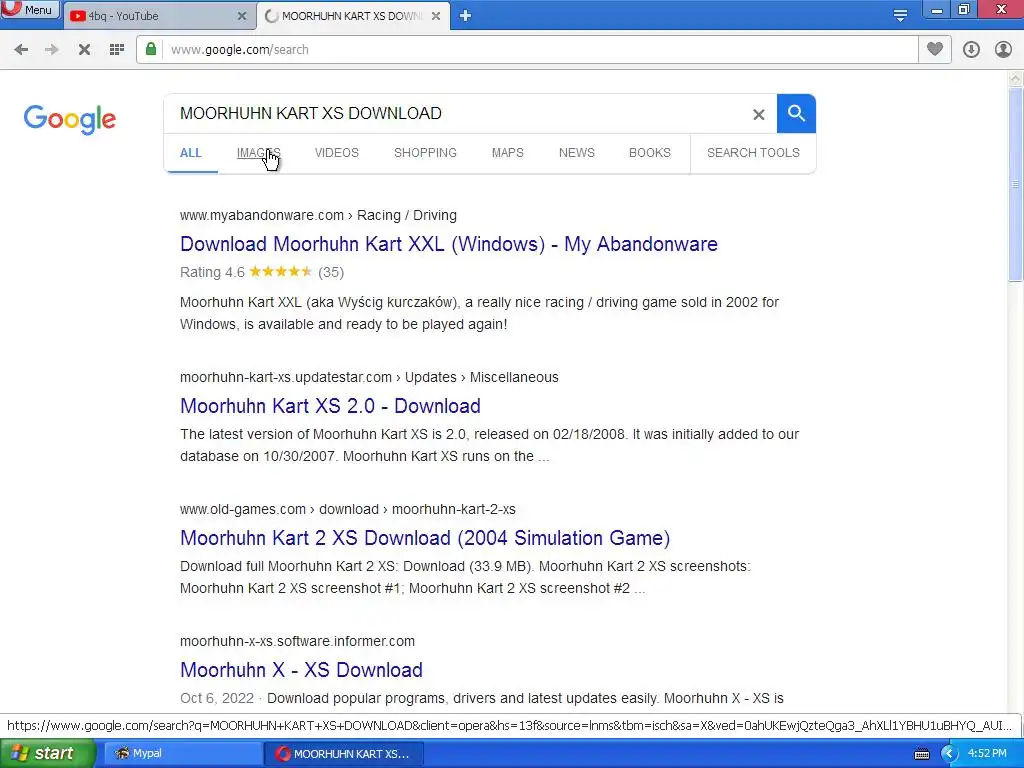Image resolution: width=1024 pixels, height=768 pixels.
Task: Click the blue magnifier search button
Action: pos(796,114)
